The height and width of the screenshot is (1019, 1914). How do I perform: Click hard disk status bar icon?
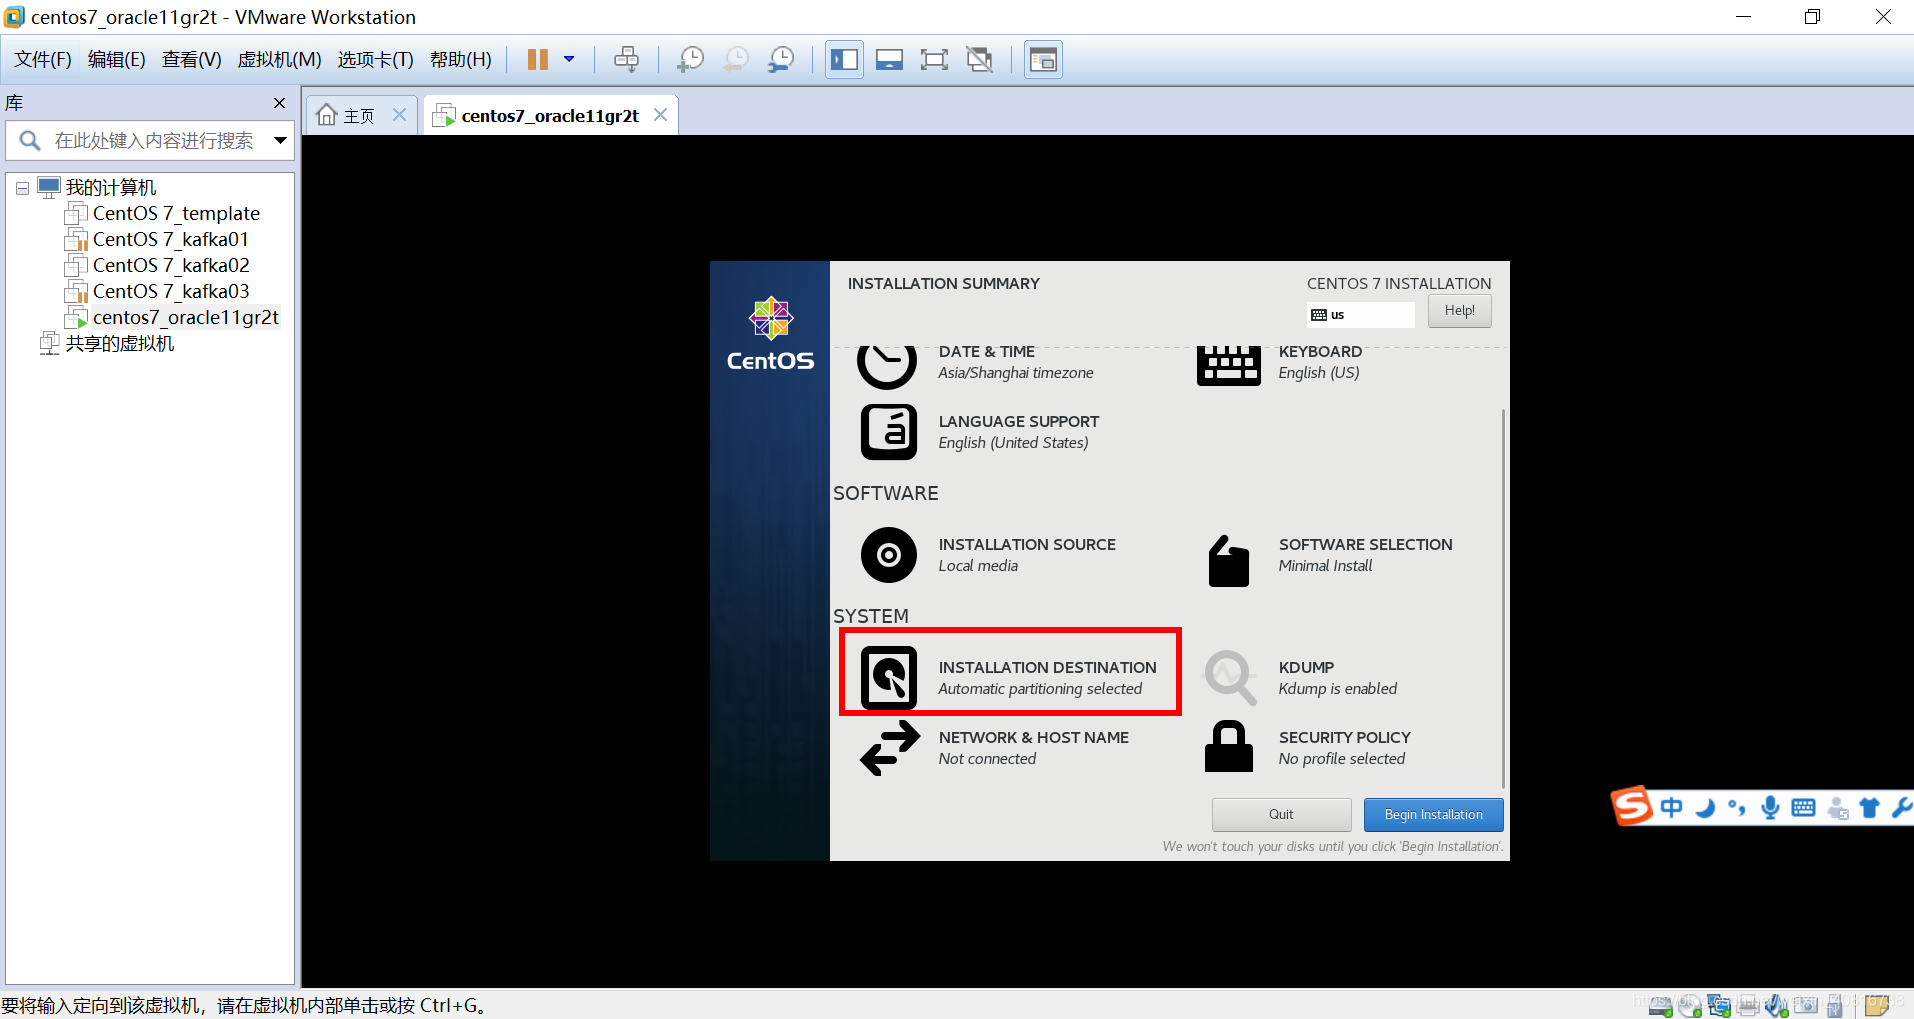pyautogui.click(x=1660, y=1005)
